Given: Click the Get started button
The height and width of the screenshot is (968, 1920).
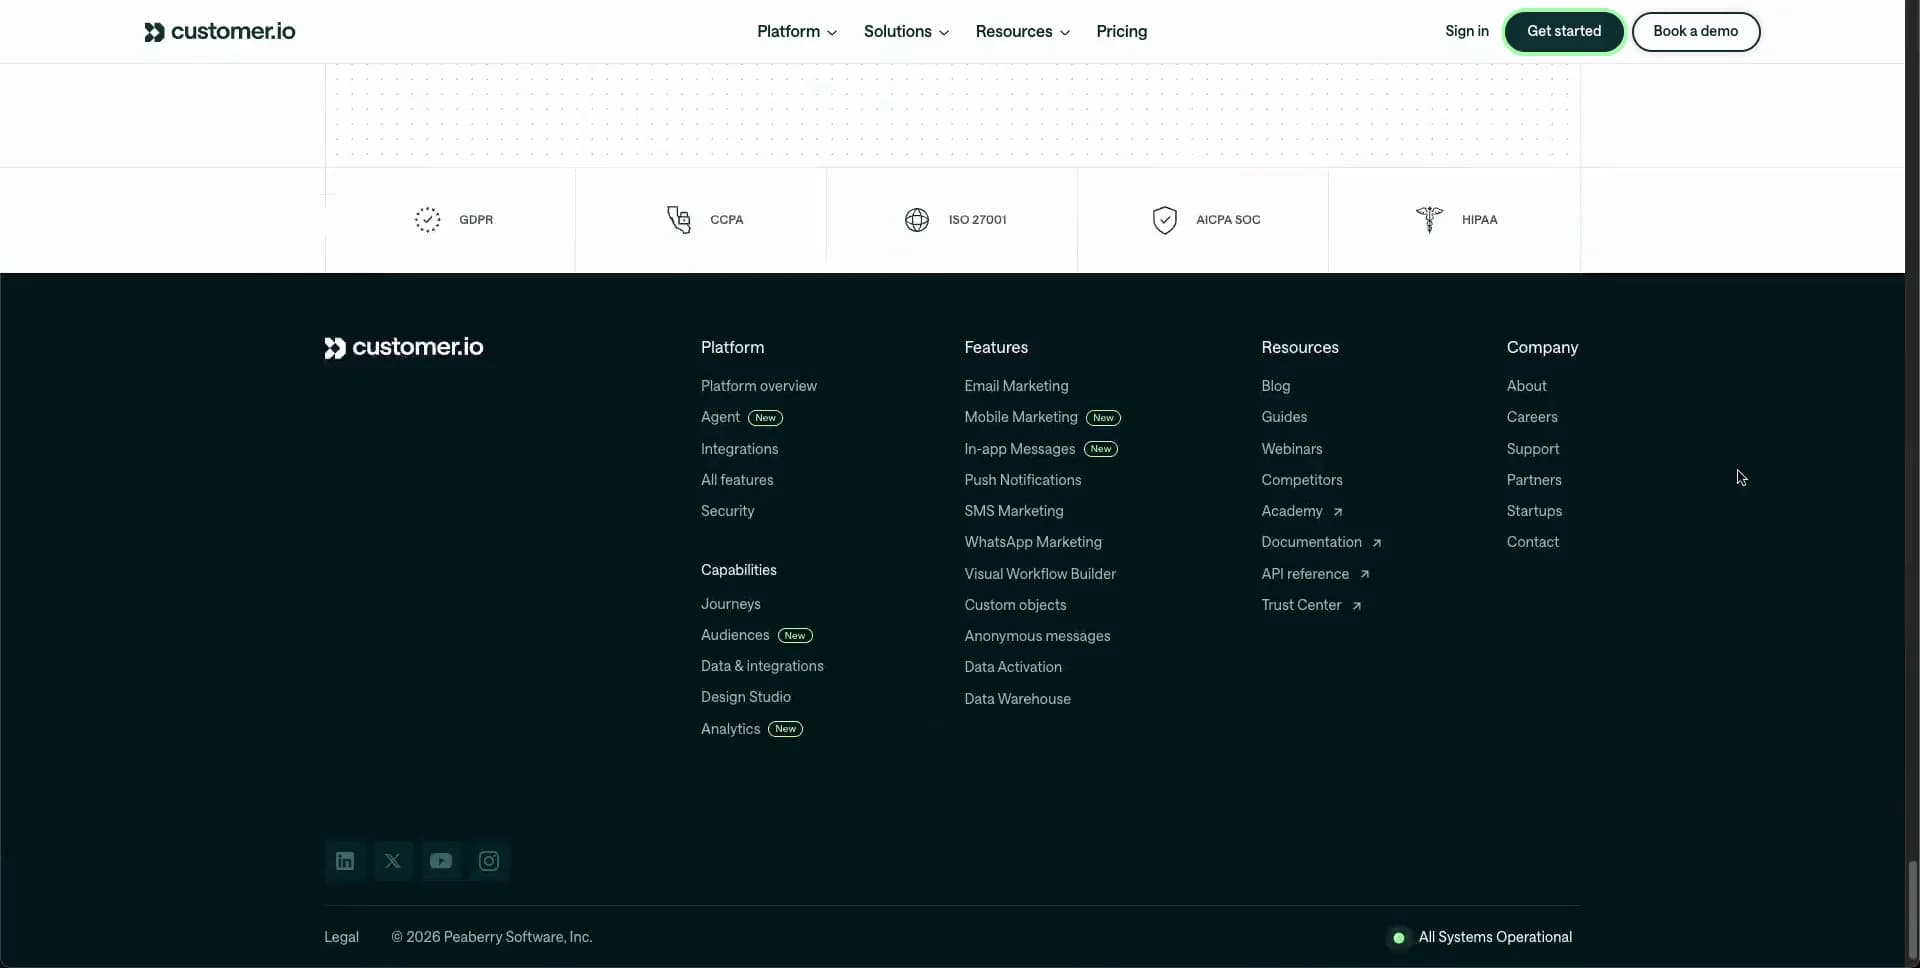Looking at the screenshot, I should click(x=1564, y=32).
